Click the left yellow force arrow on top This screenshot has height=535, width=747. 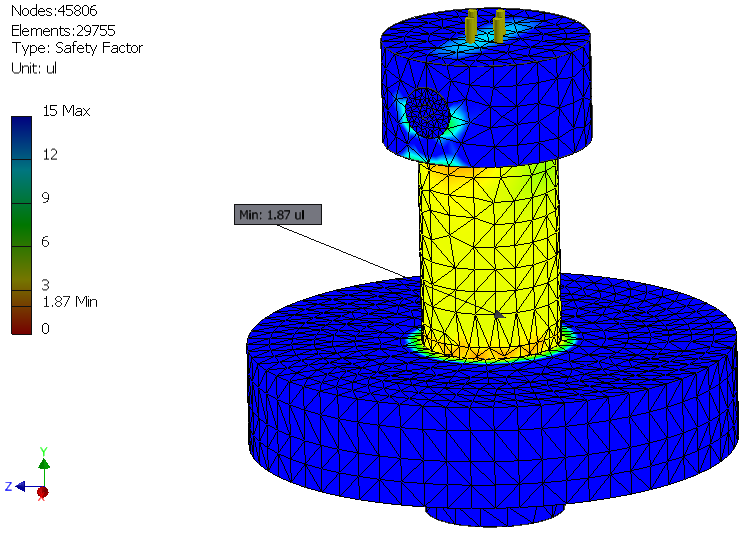pos(471,27)
